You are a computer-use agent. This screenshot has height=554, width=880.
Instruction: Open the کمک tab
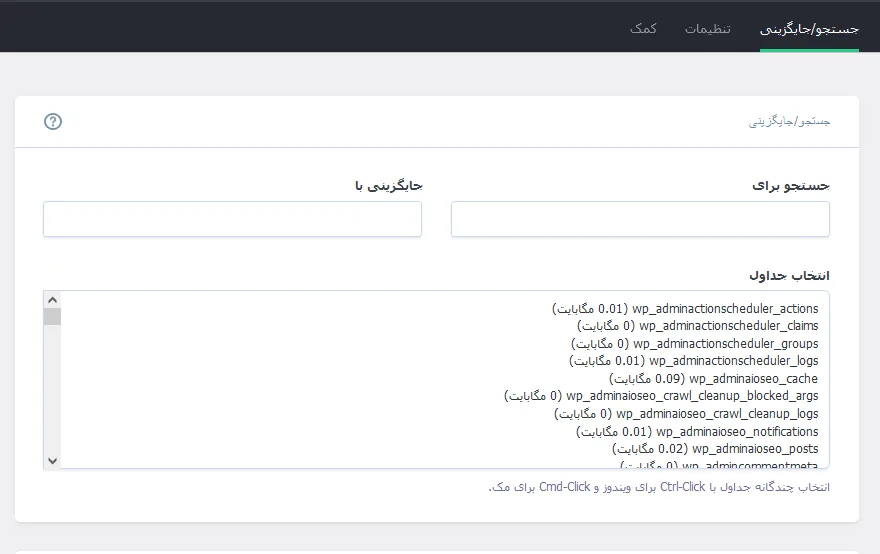(x=643, y=29)
